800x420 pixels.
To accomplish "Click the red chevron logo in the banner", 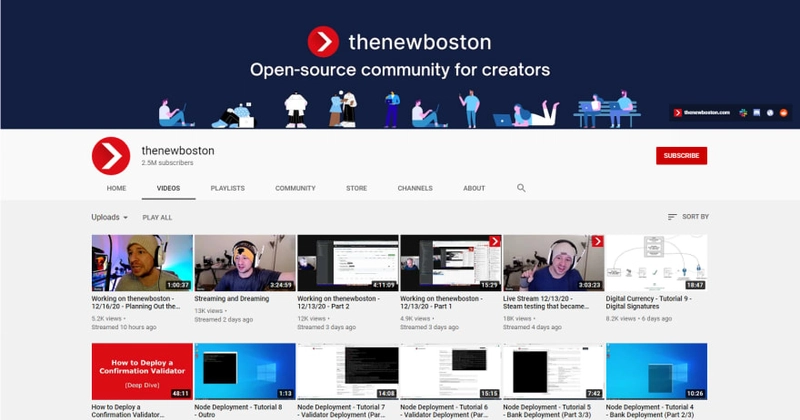I will [323, 42].
